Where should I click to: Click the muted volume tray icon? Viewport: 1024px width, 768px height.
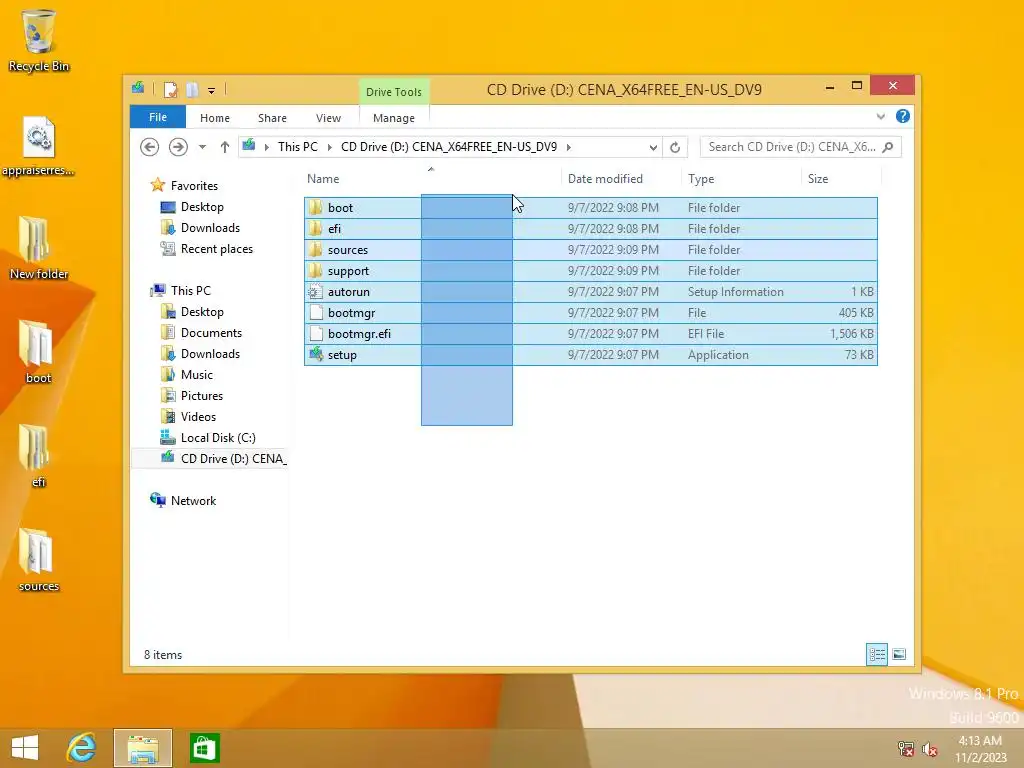930,750
